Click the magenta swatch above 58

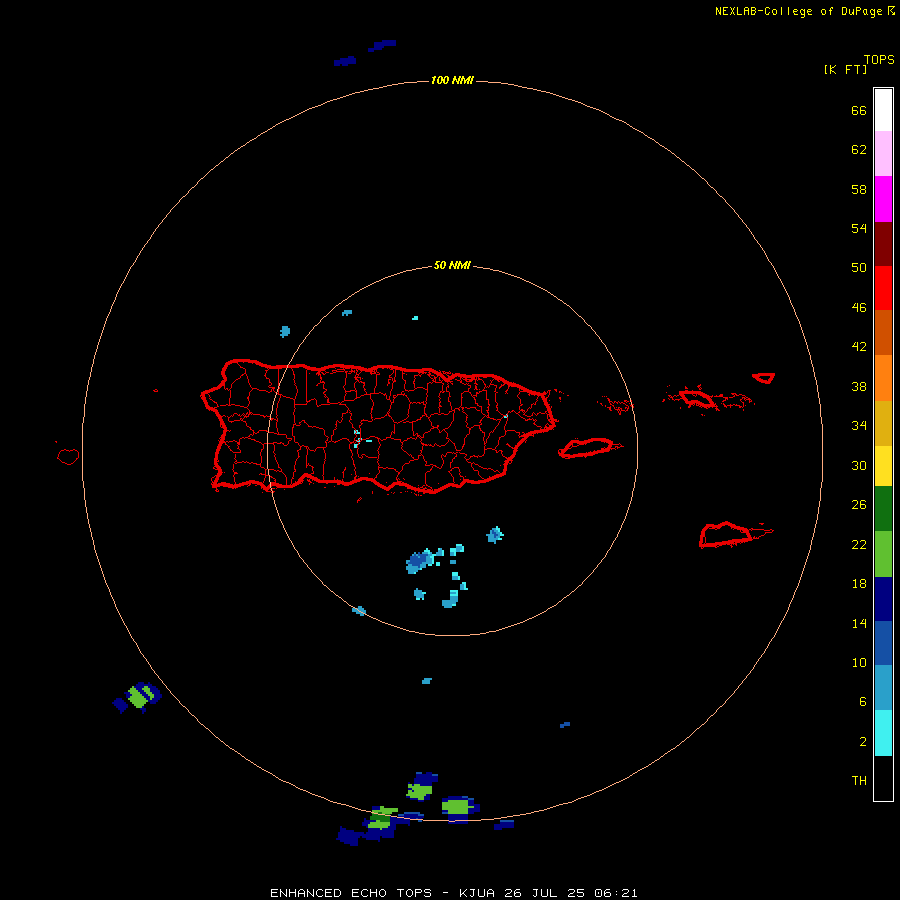[883, 199]
